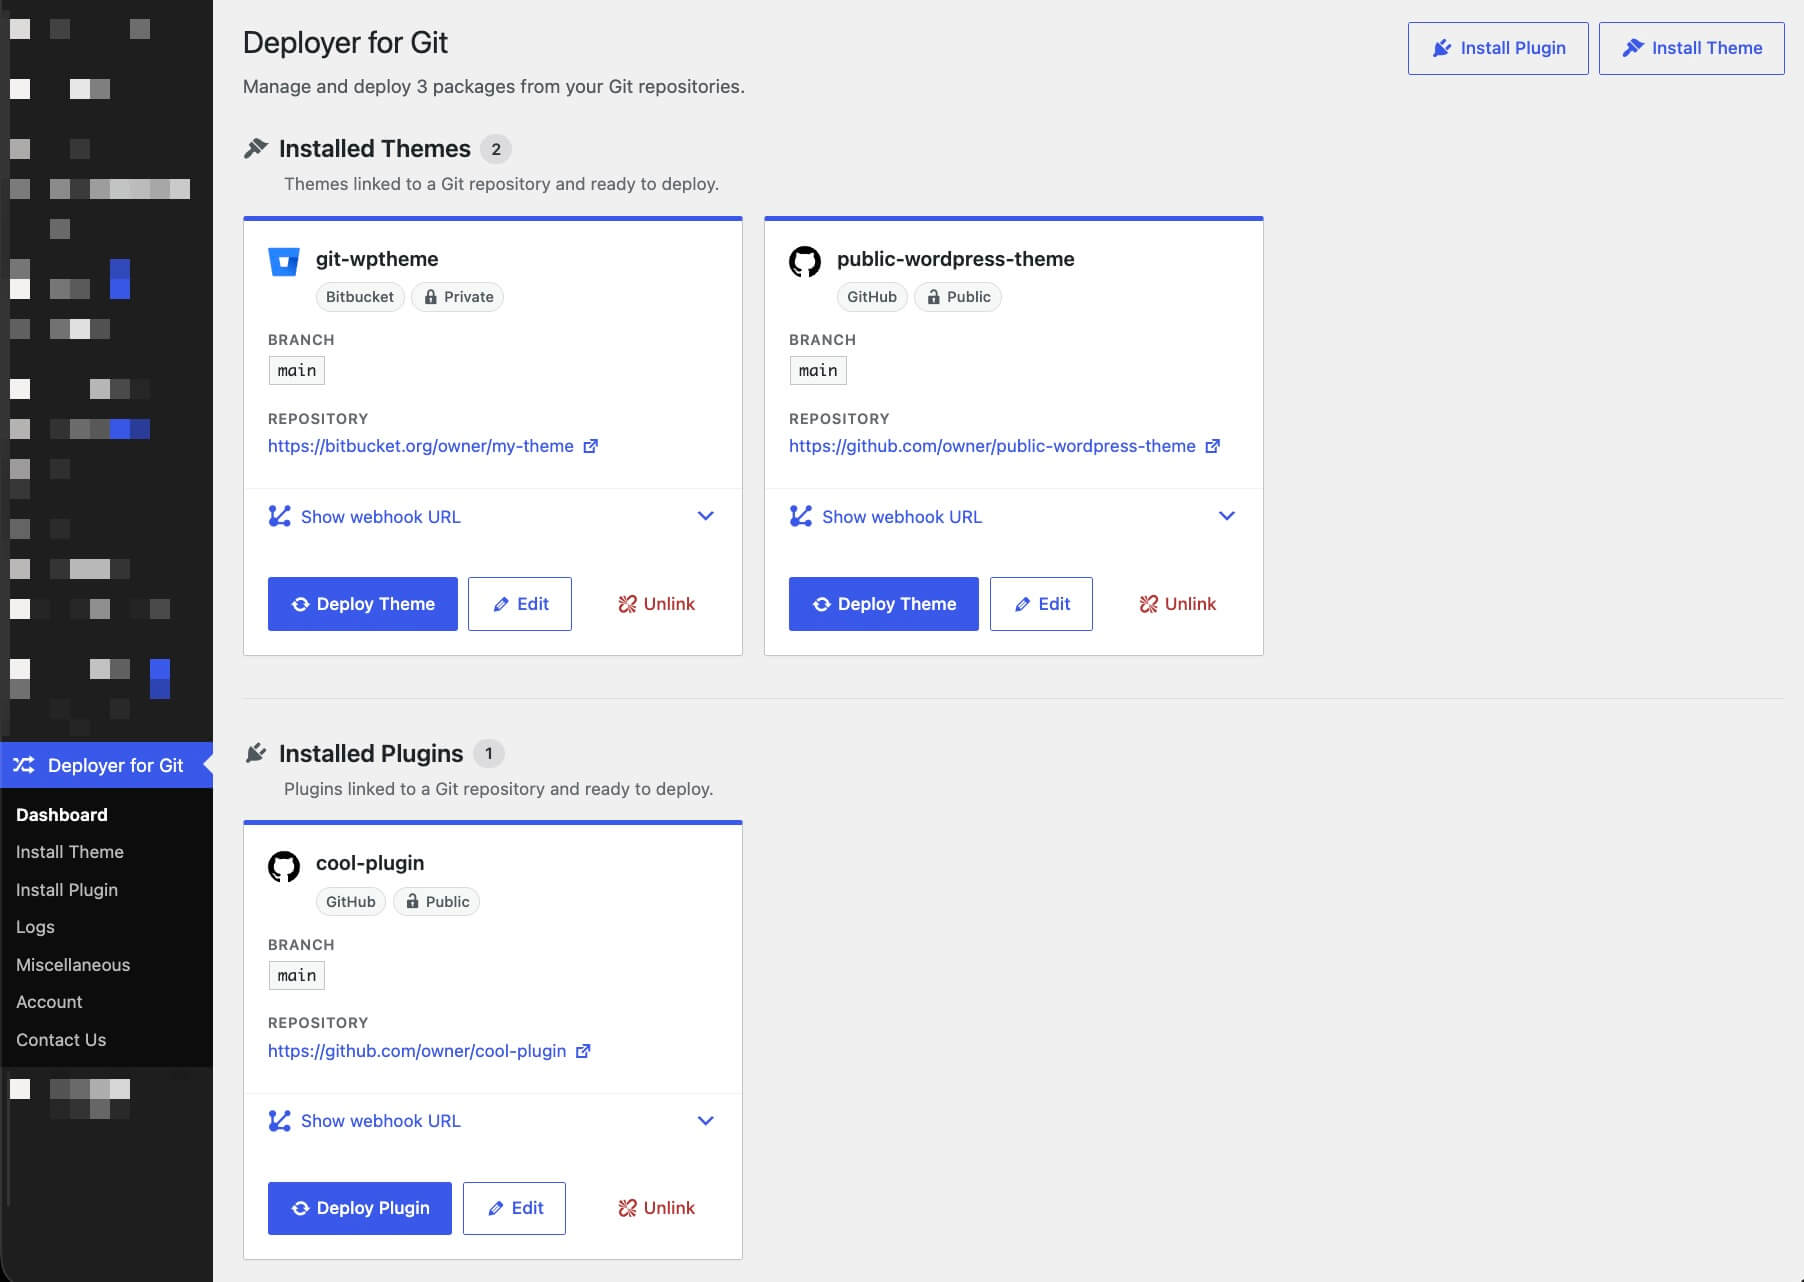This screenshot has width=1804, height=1282.
Task: Show webhook URL text for public-wordpress-theme
Action: 902,517
